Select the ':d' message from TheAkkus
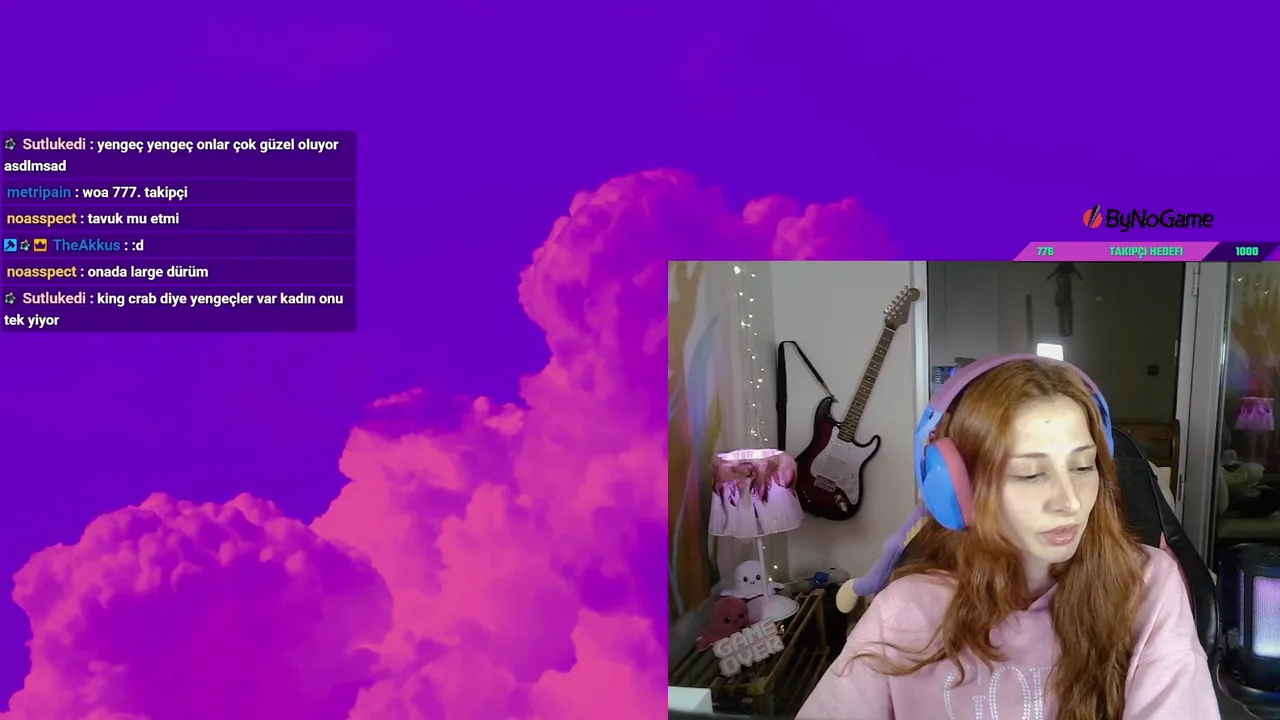 pos(138,245)
